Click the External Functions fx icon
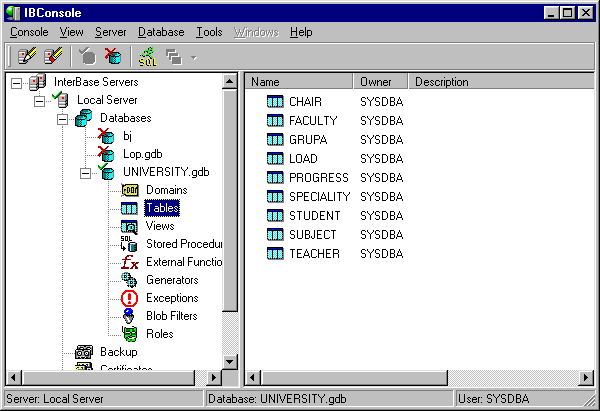Viewport: 600px width, 411px height. 130,262
